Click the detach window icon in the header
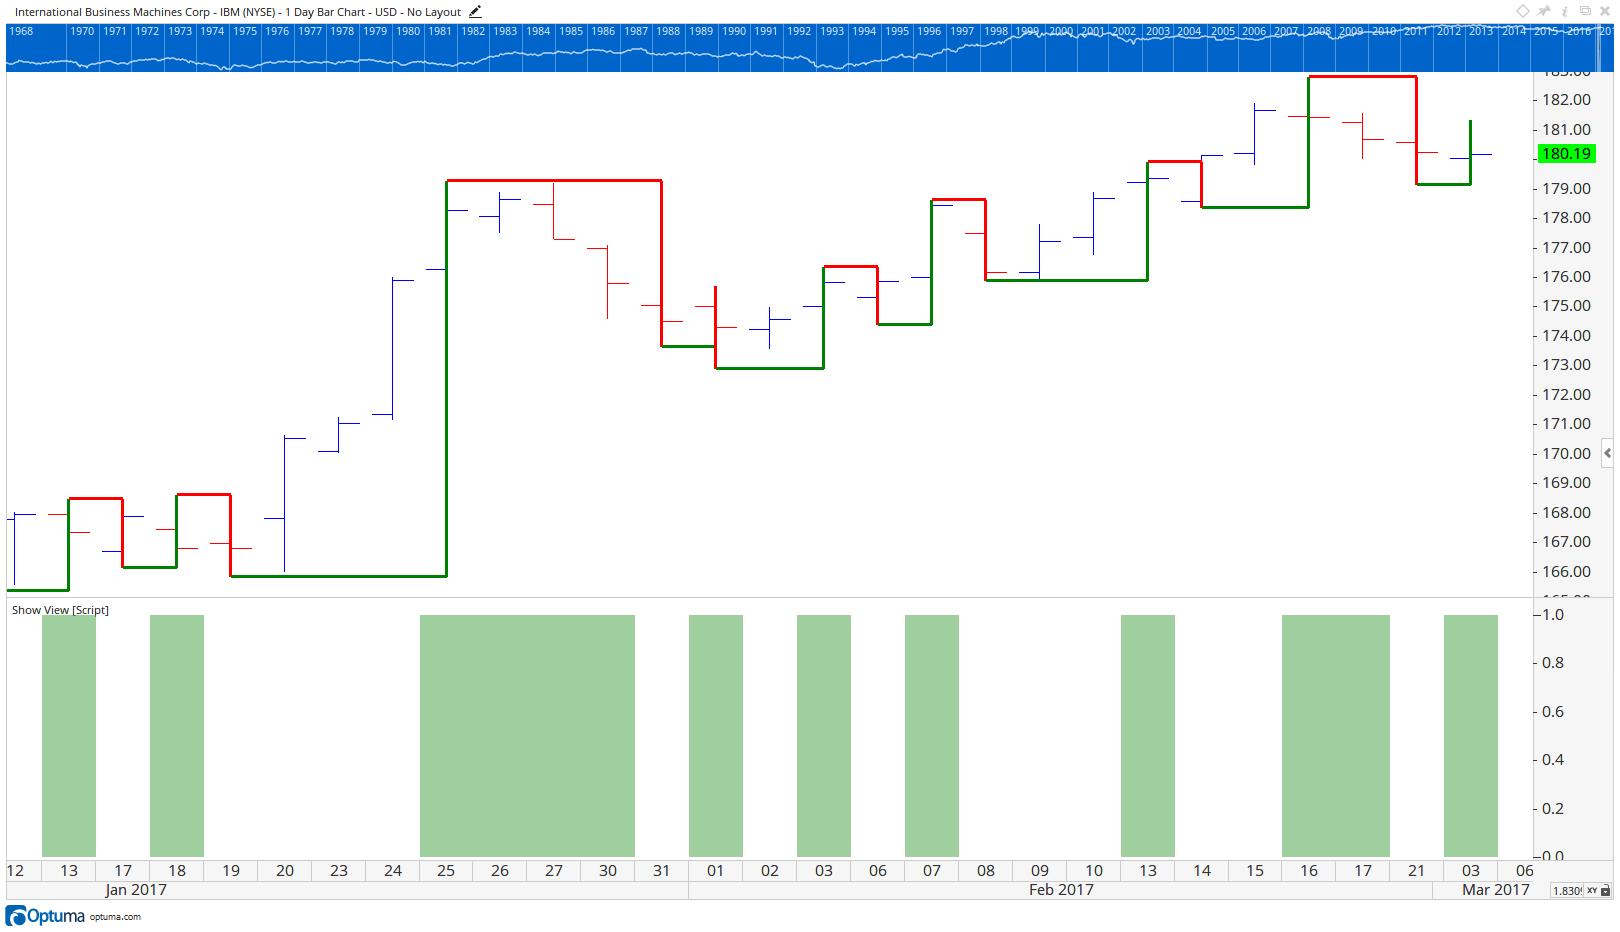This screenshot has width=1620, height=932. tap(1585, 11)
